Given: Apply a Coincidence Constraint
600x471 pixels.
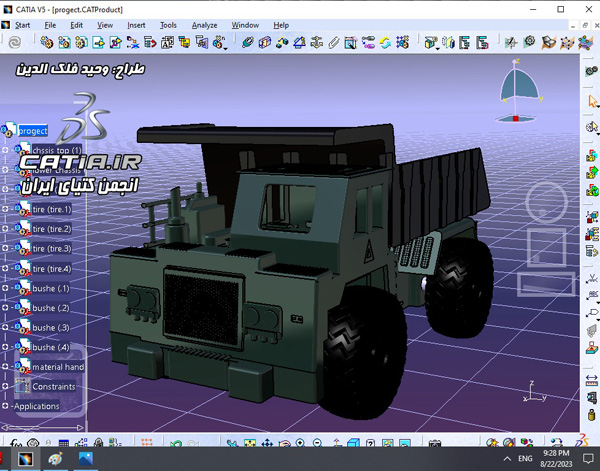Looking at the screenshot, I should [248, 42].
